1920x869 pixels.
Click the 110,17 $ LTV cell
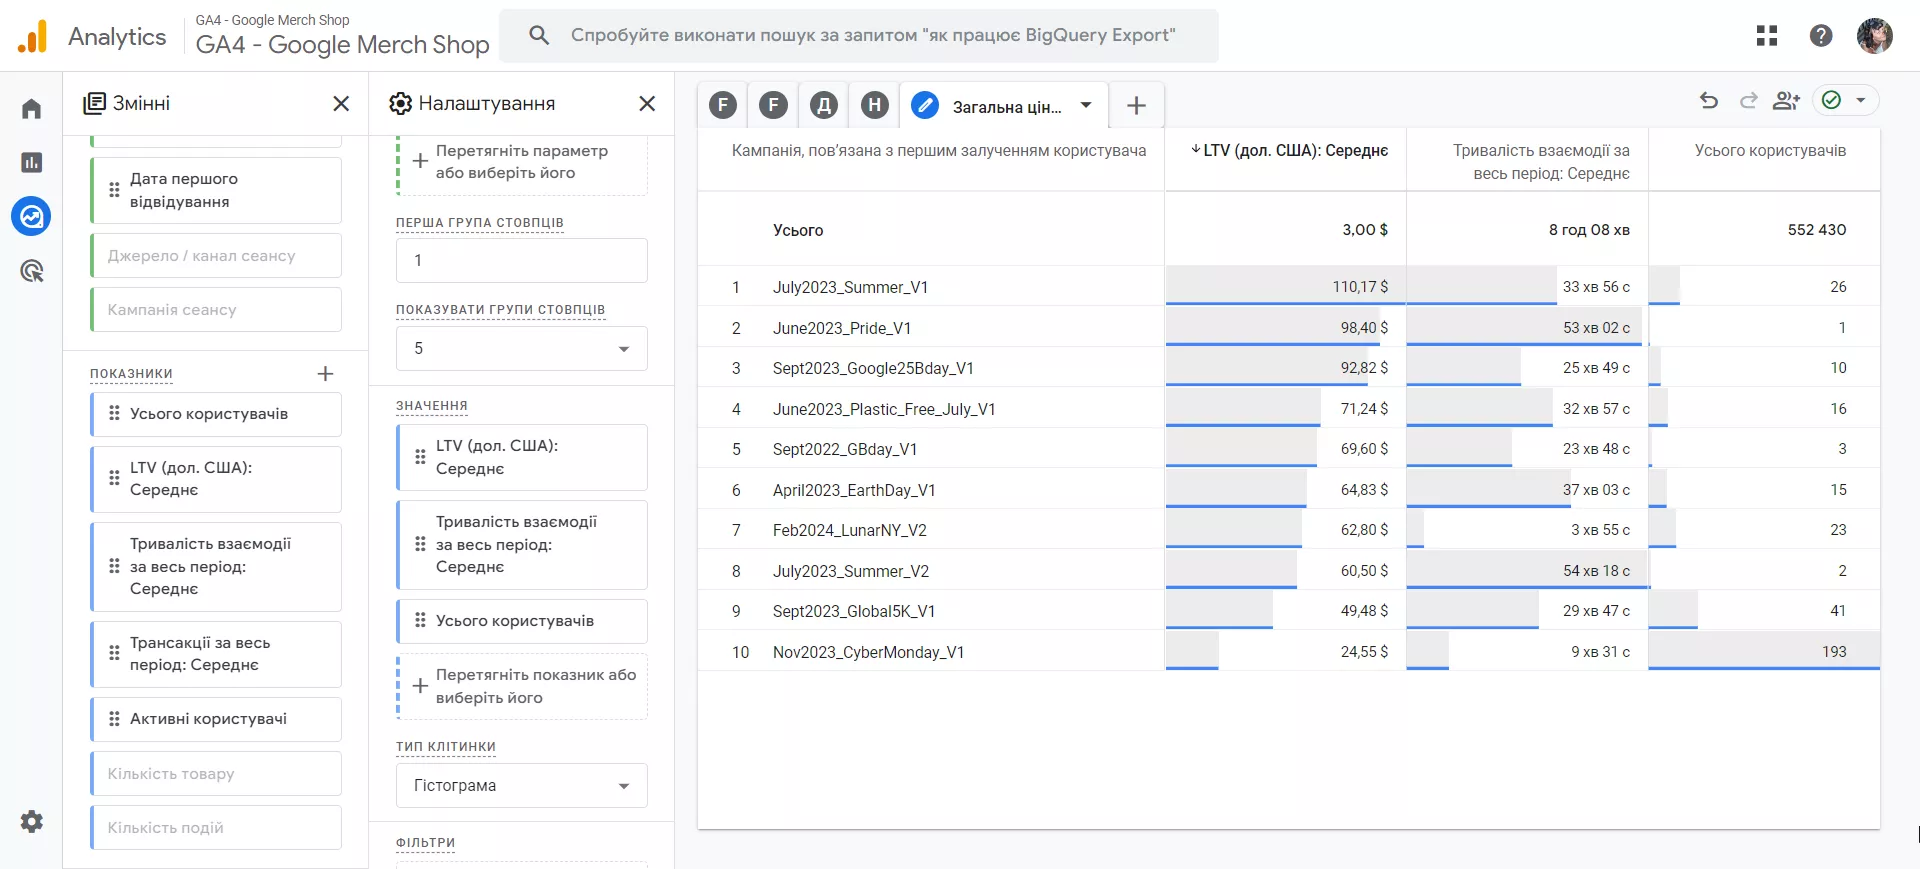[x=1286, y=287]
